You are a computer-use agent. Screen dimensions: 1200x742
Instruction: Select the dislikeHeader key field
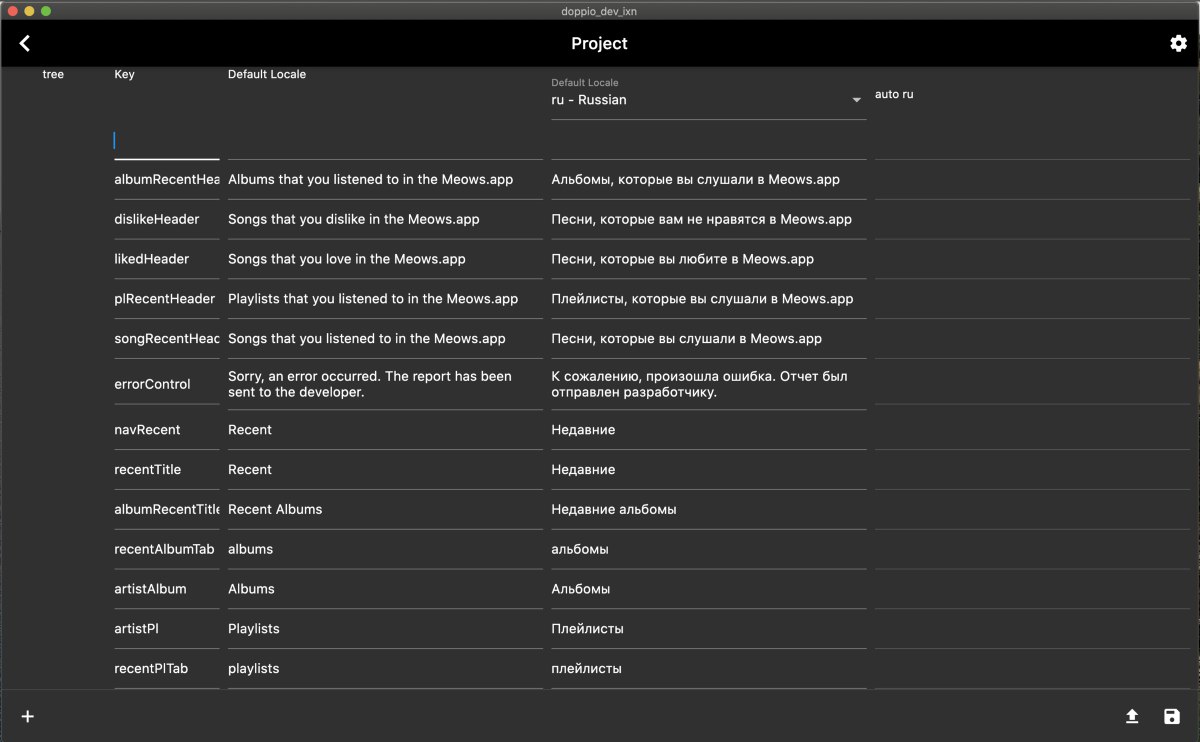click(167, 220)
